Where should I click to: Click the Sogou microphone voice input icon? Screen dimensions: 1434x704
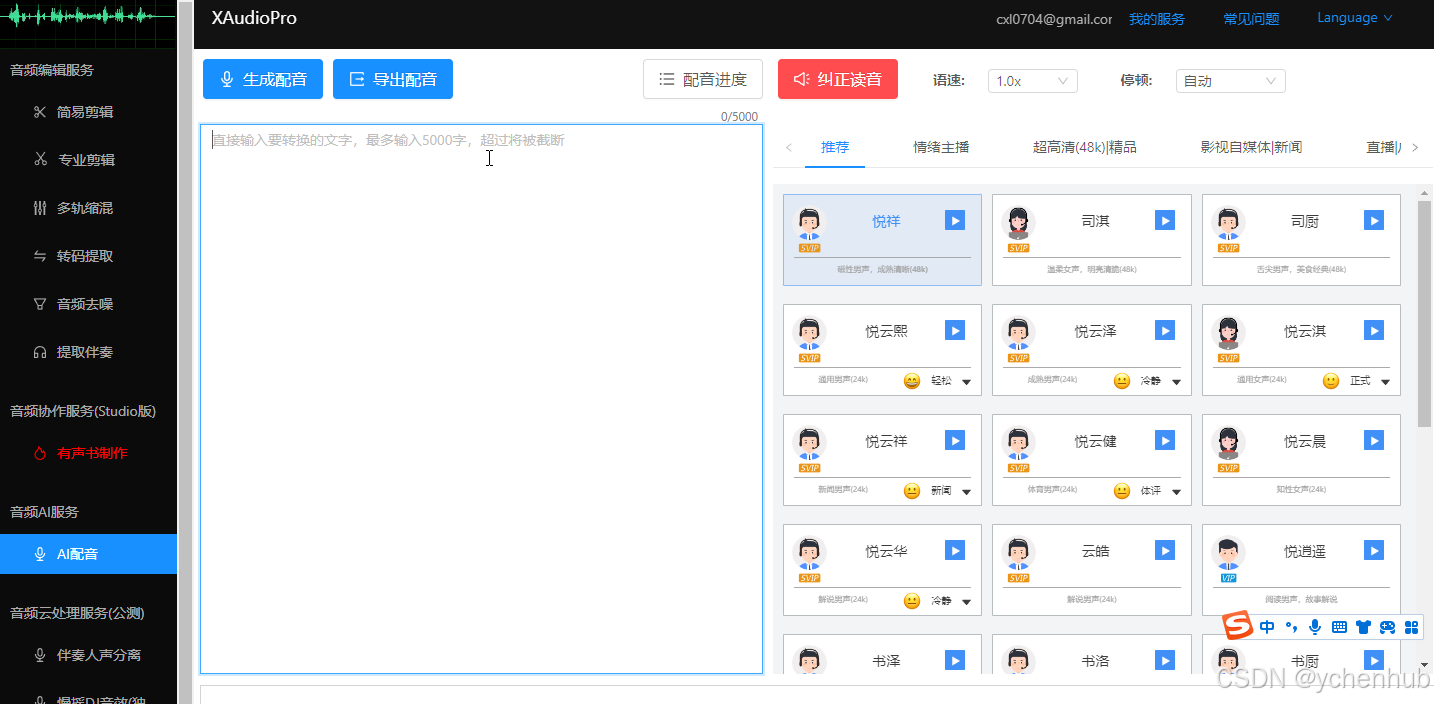point(1315,627)
